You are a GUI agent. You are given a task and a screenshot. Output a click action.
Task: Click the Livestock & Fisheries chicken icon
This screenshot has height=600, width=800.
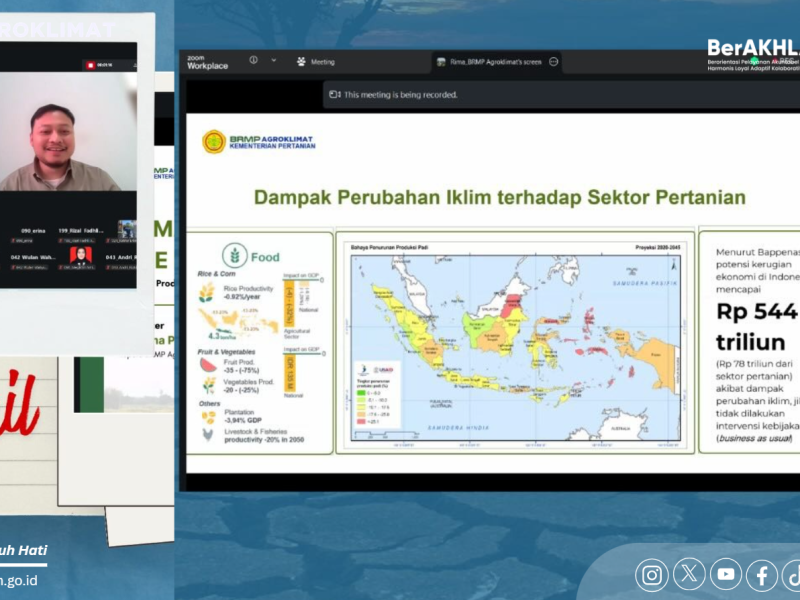coord(208,435)
